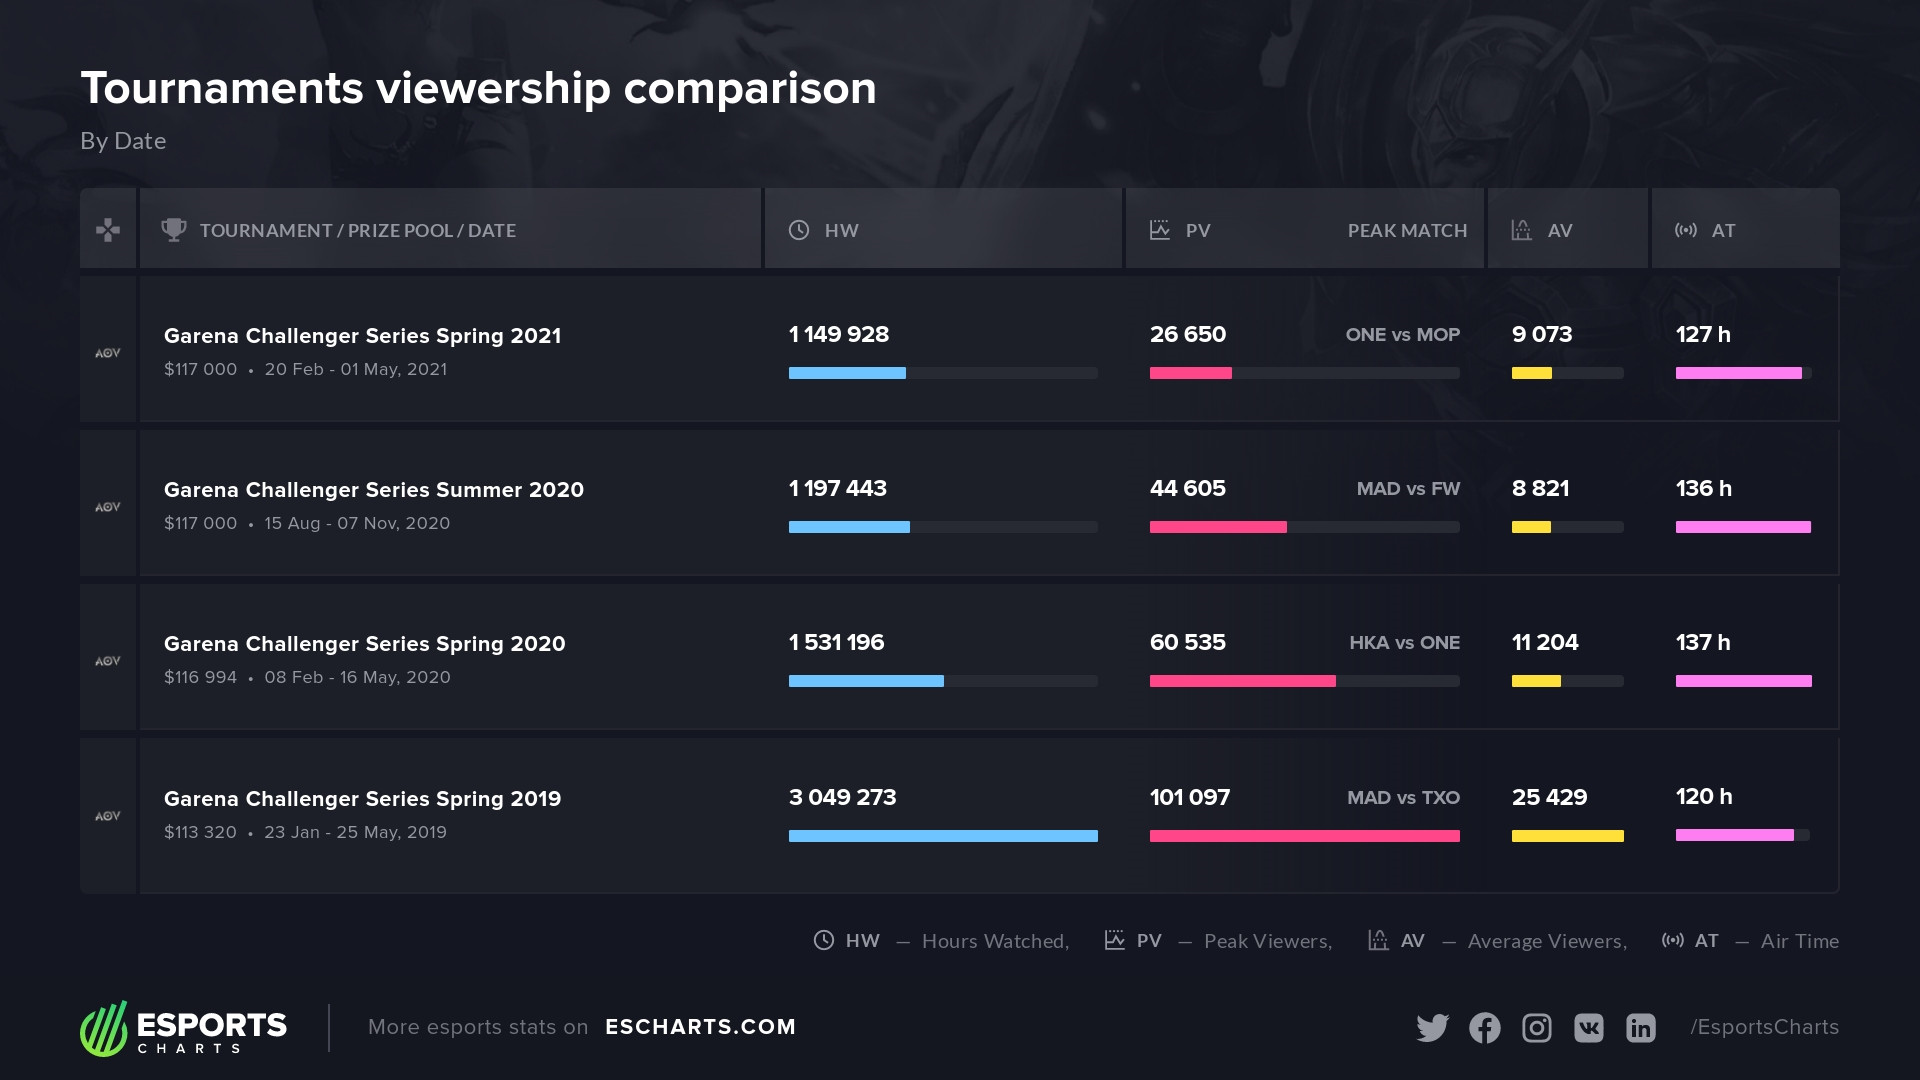
Task: Click the Esports Charts logo
Action: 184,1028
